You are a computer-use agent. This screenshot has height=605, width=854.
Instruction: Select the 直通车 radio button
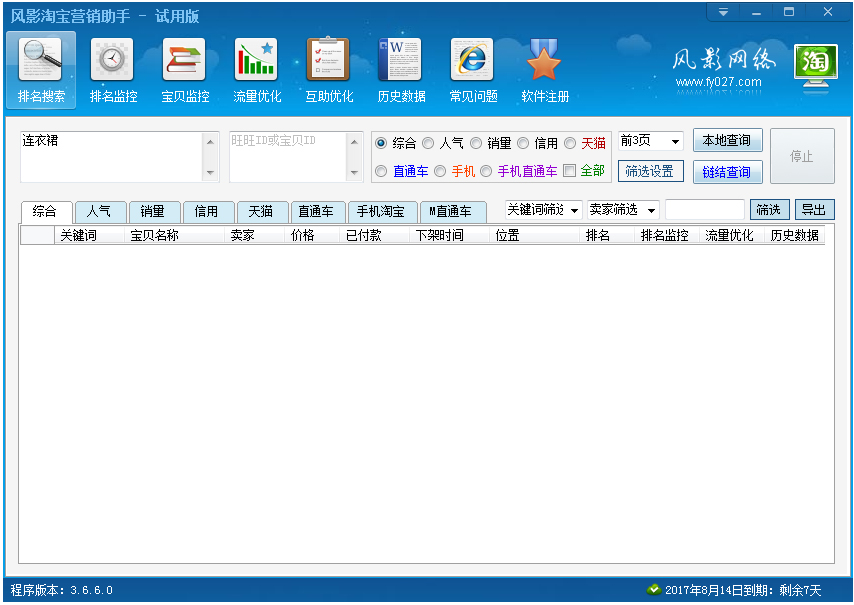pyautogui.click(x=381, y=172)
